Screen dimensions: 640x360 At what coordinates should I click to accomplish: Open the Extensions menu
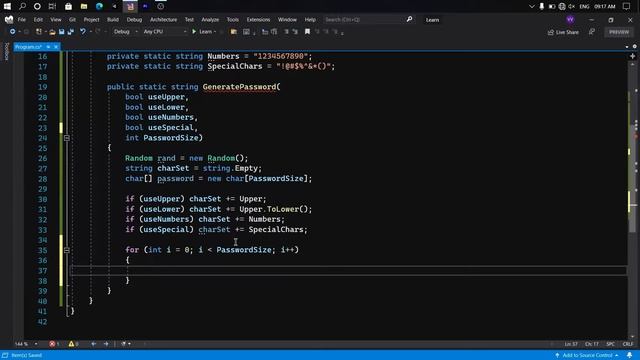(258, 20)
